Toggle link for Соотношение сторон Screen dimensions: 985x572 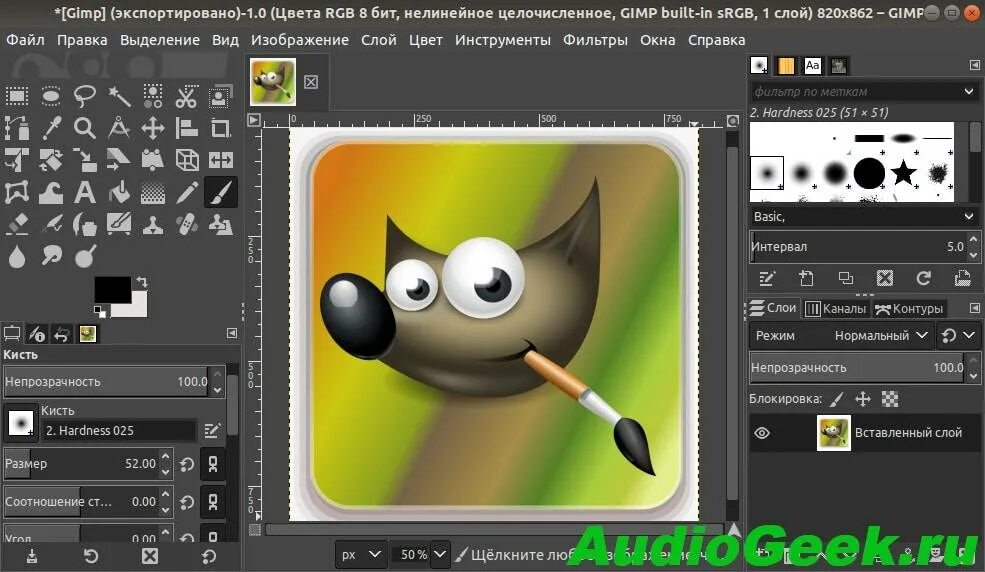tap(213, 502)
